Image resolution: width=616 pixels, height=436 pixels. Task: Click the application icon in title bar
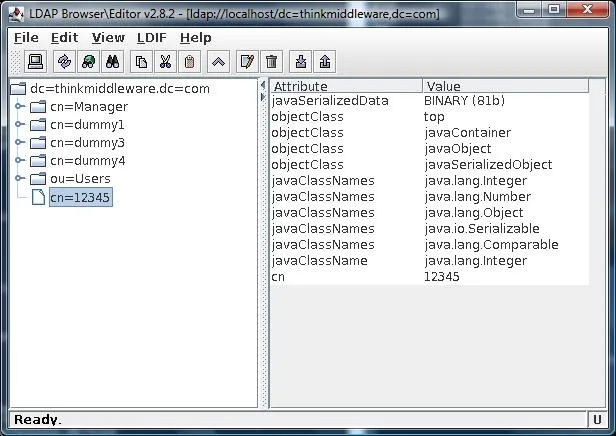(17, 14)
